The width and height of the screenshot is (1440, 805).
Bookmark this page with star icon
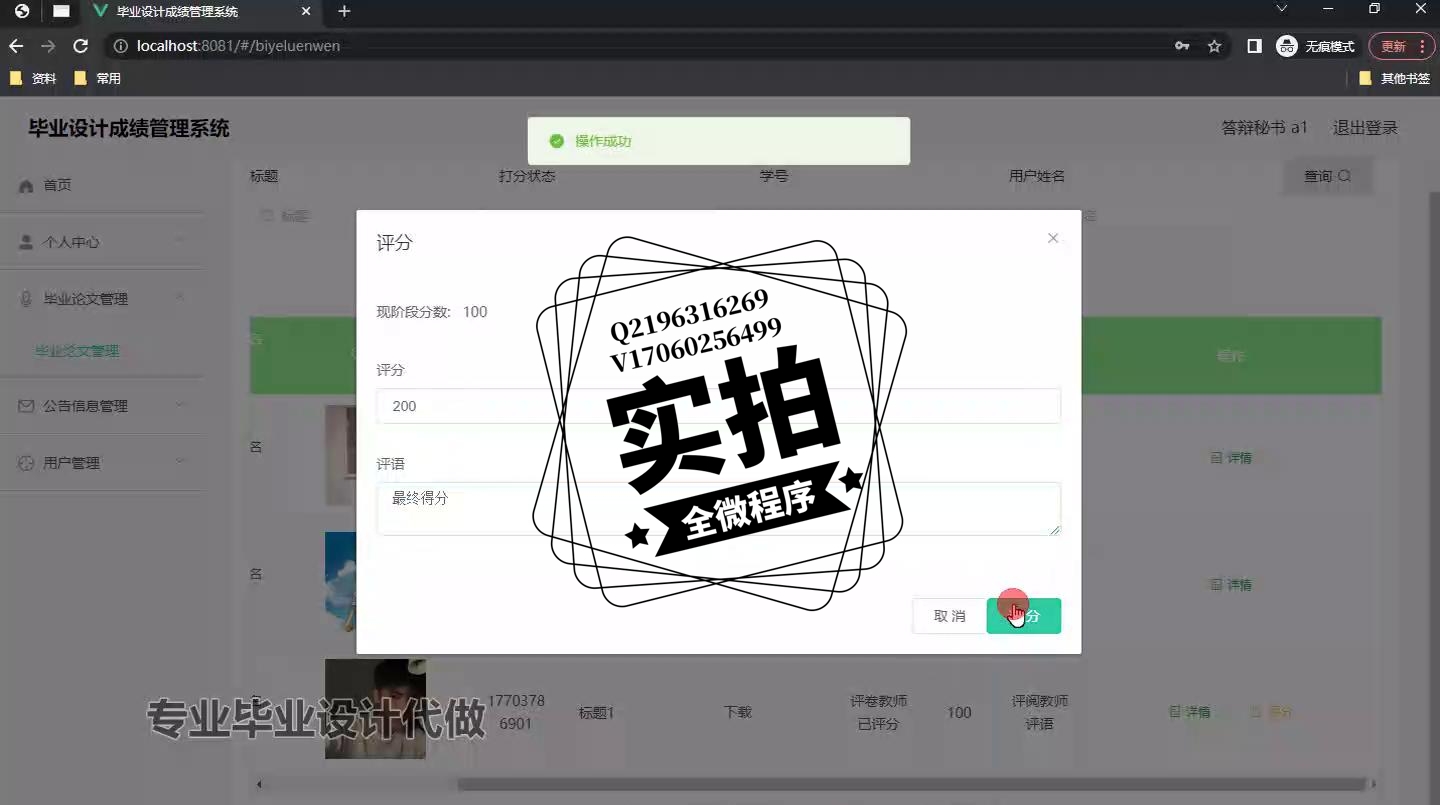click(x=1214, y=46)
